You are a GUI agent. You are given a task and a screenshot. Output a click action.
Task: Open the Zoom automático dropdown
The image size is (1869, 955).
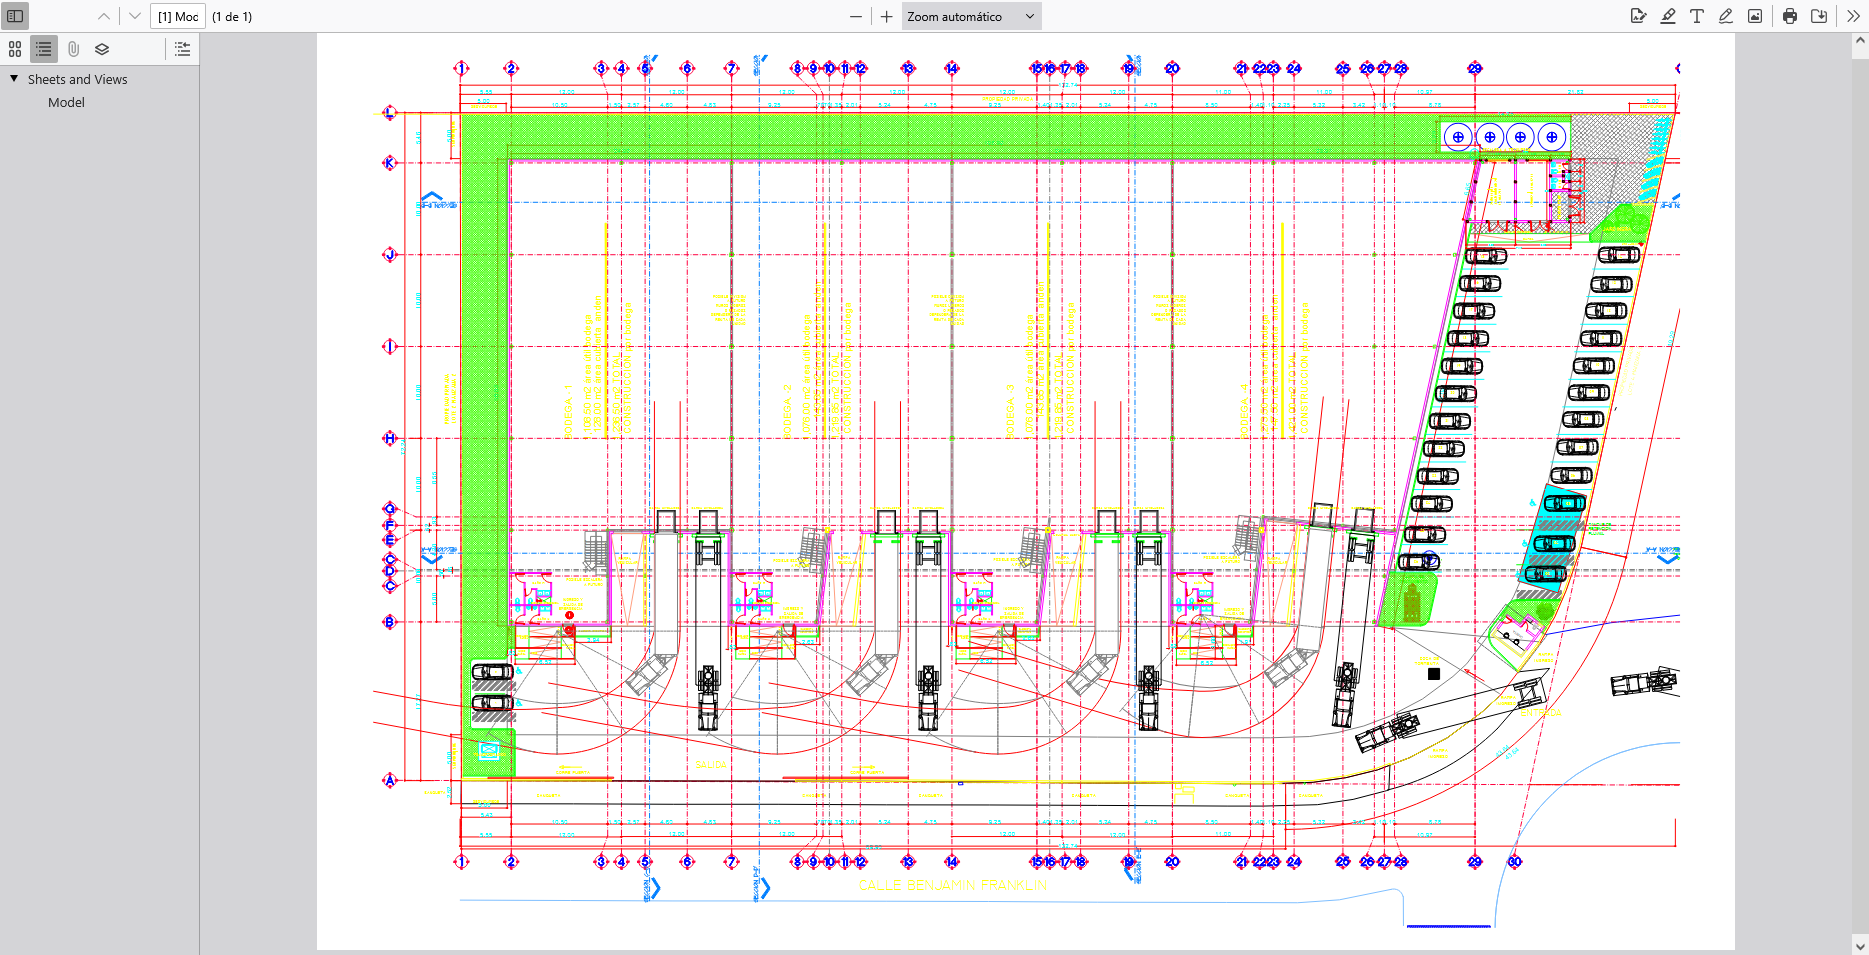(x=971, y=16)
